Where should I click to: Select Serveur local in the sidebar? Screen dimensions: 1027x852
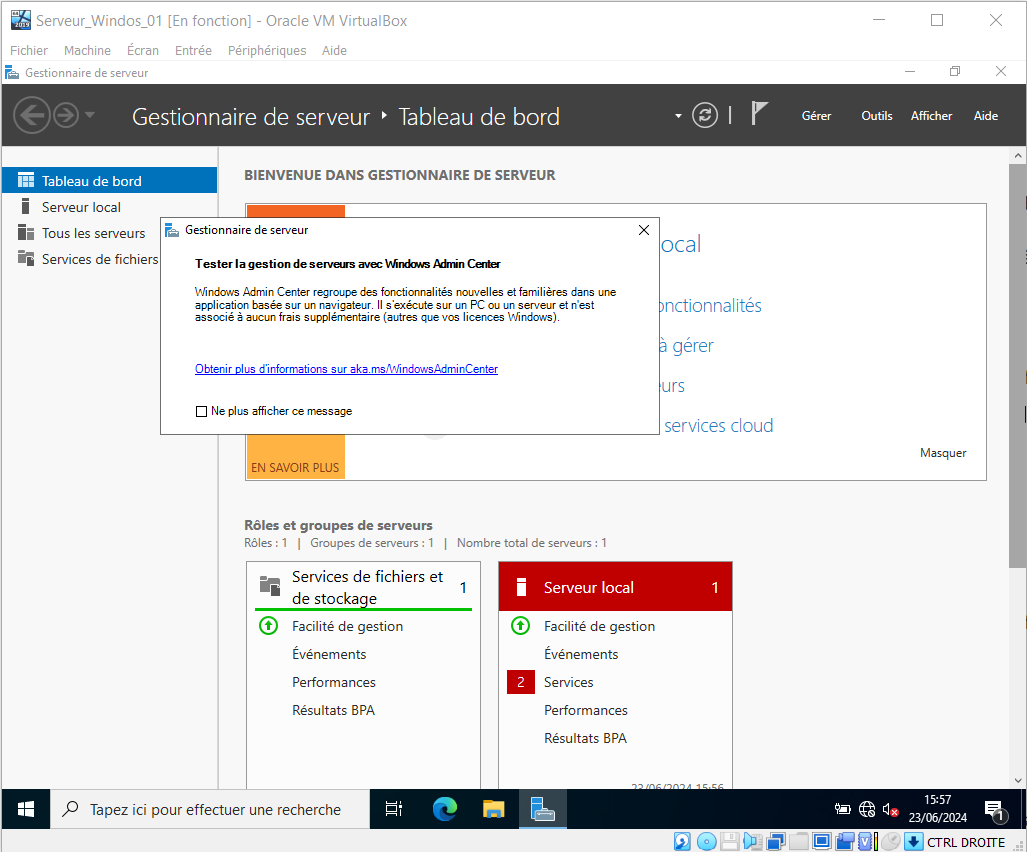(81, 207)
